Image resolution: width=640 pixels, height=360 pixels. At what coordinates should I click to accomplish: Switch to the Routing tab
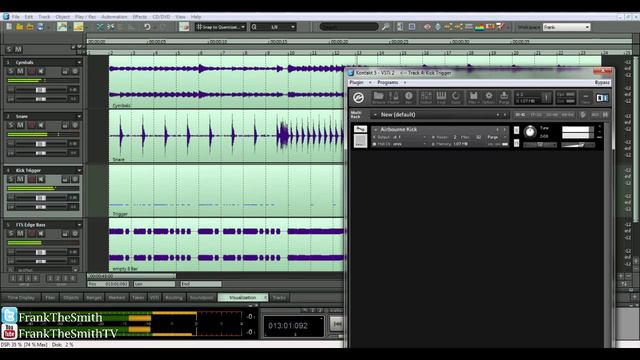point(174,298)
